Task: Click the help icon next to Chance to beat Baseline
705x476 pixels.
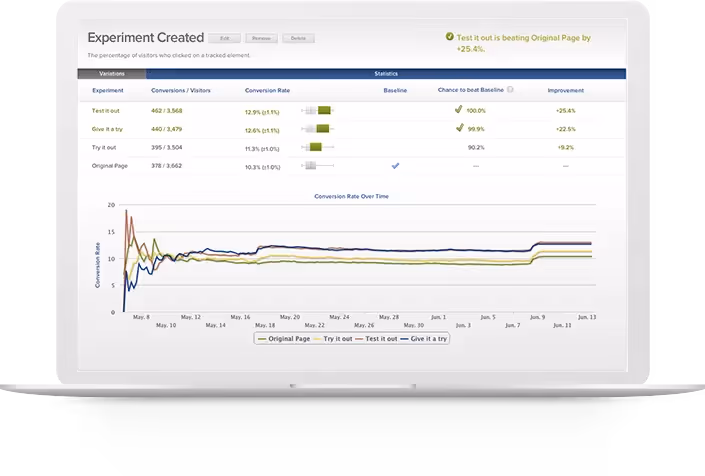Action: 510,89
